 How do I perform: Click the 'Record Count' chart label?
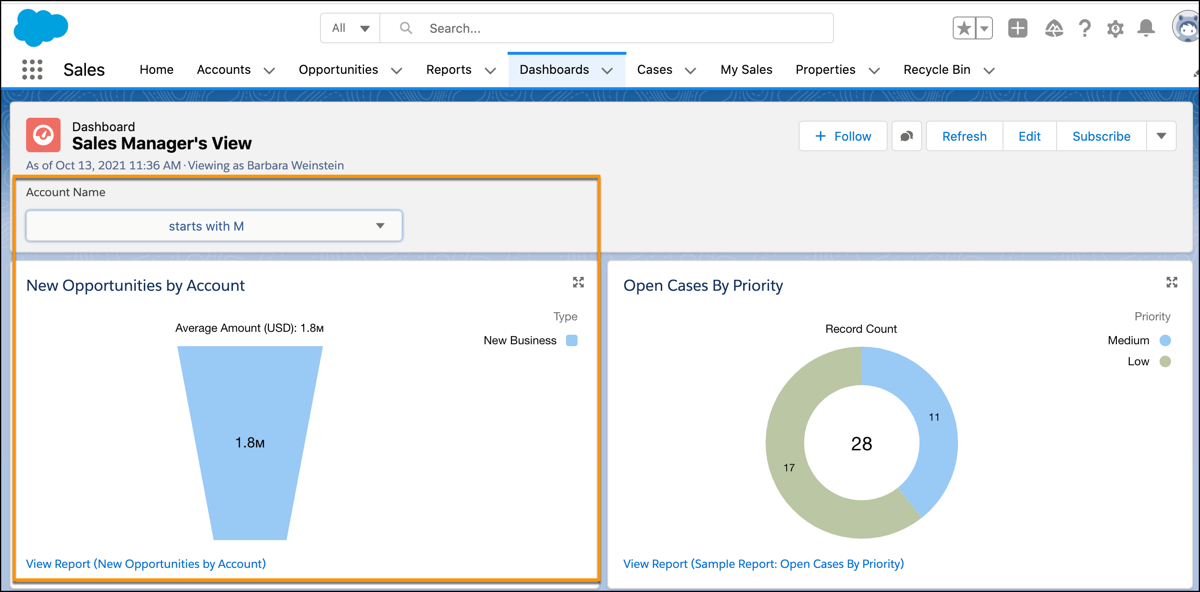(x=861, y=328)
